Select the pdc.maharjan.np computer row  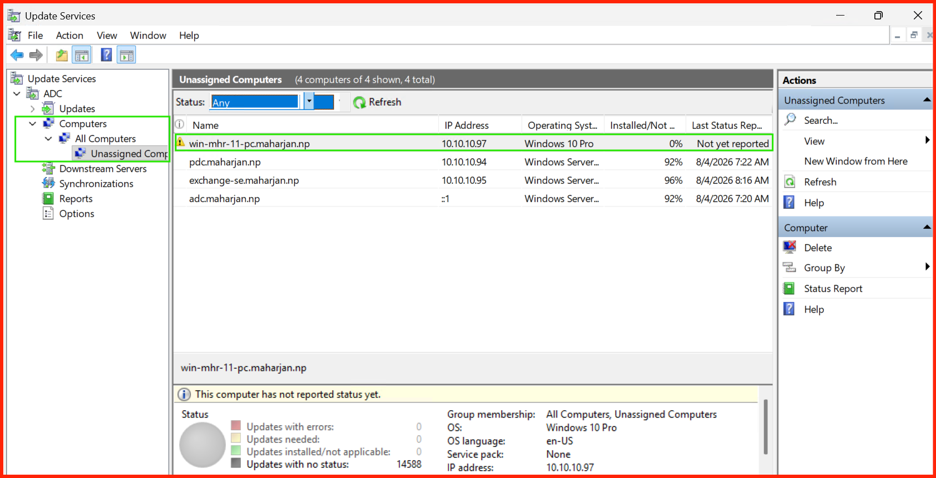[473, 162]
